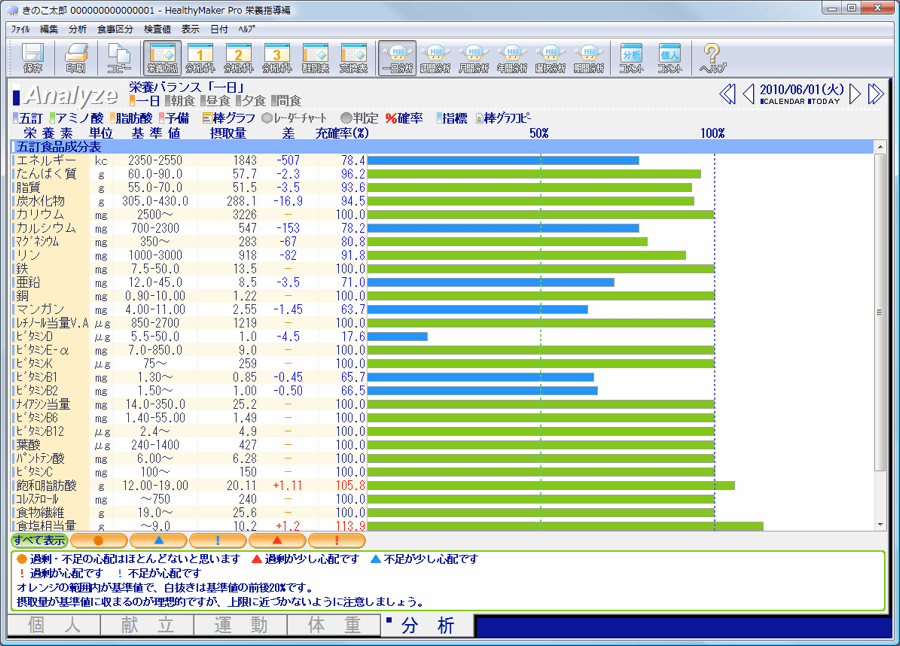The height and width of the screenshot is (646, 900).
Task: Select the 月間分析 monthly analysis icon
Action: [x=474, y=58]
